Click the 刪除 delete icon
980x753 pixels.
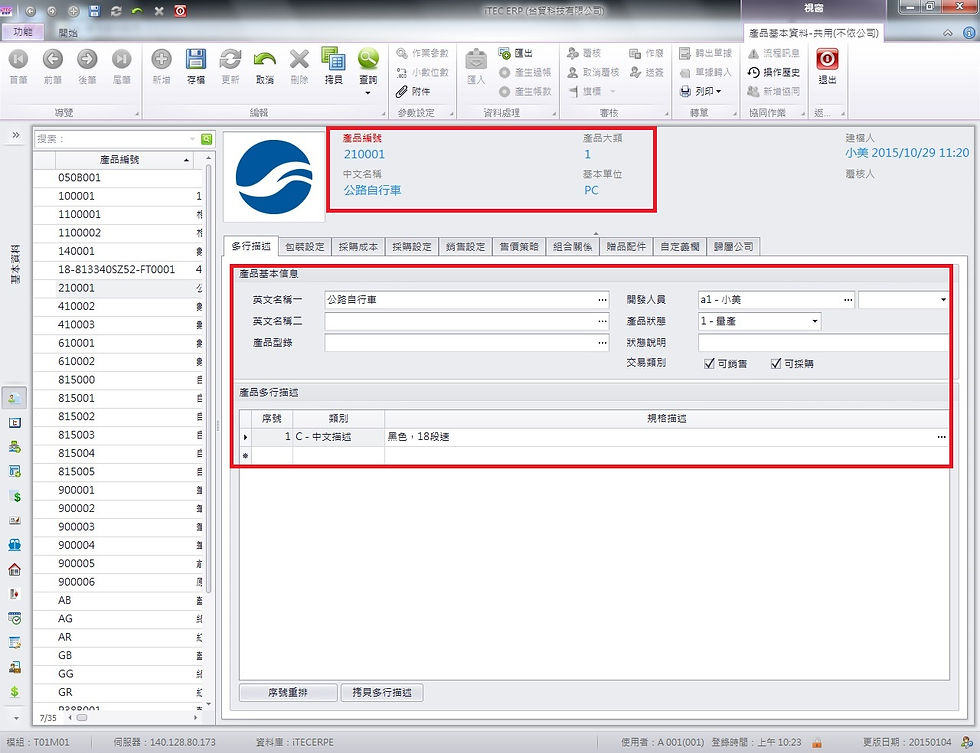tap(299, 59)
